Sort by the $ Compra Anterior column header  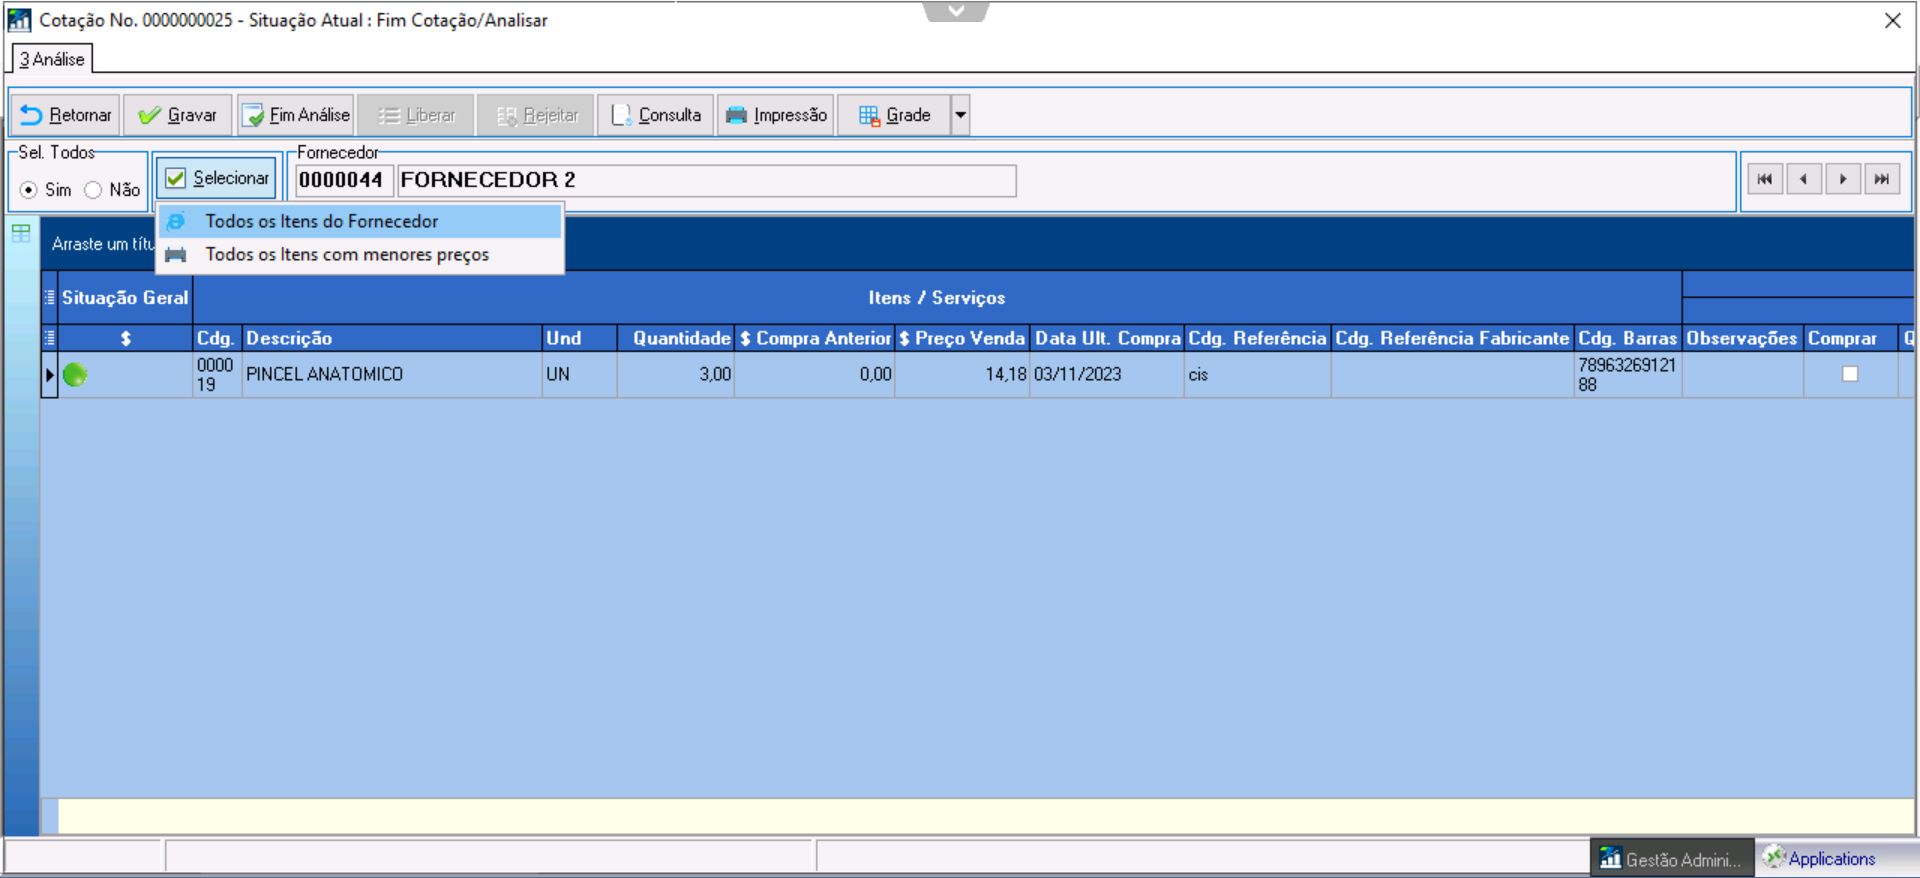point(815,338)
